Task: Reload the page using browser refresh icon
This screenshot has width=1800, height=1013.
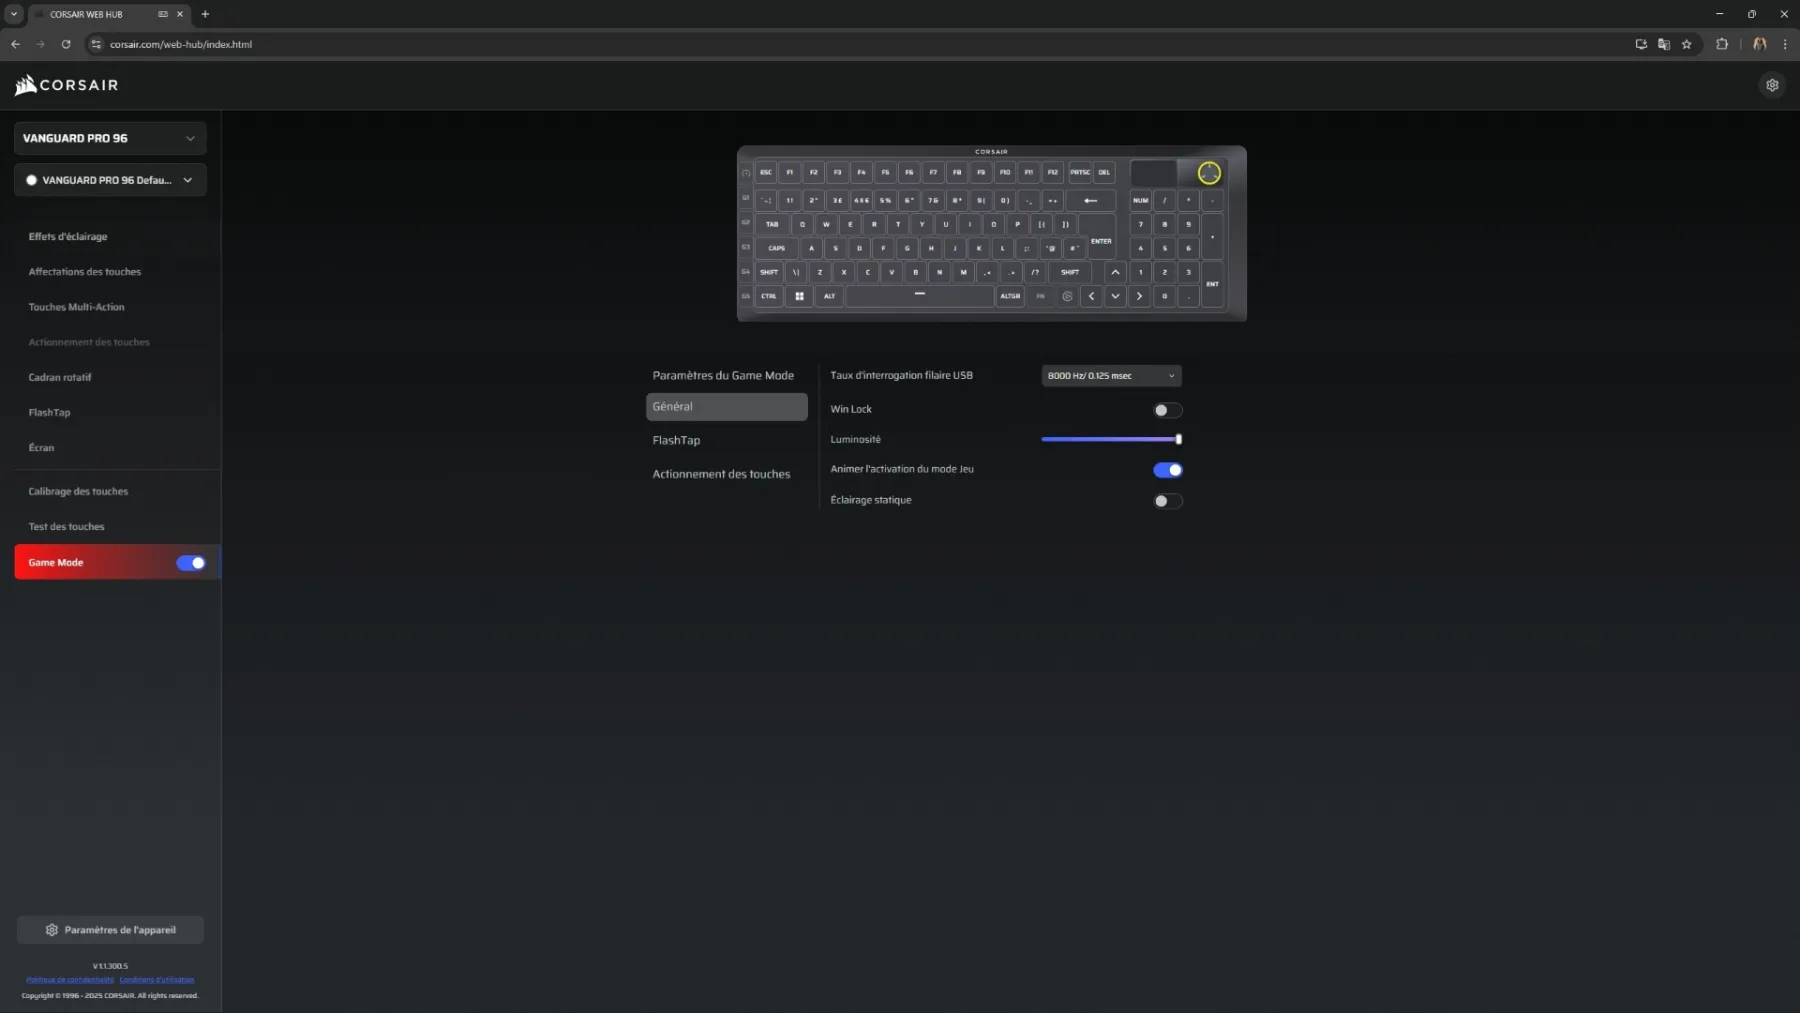Action: pyautogui.click(x=66, y=44)
